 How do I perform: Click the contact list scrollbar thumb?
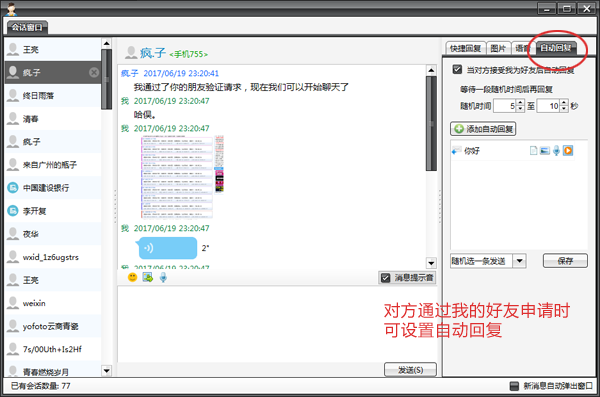[x=106, y=79]
